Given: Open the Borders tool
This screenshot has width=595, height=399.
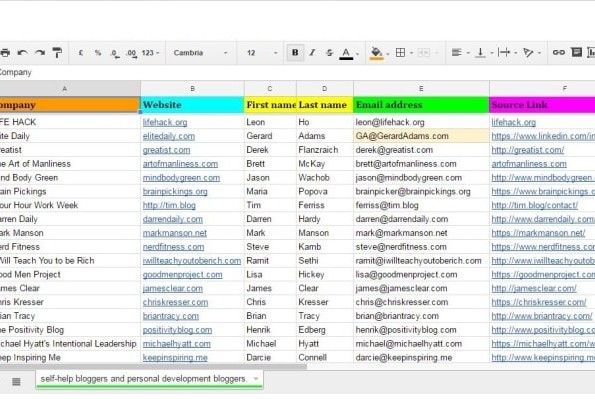Looking at the screenshot, I should [400, 53].
